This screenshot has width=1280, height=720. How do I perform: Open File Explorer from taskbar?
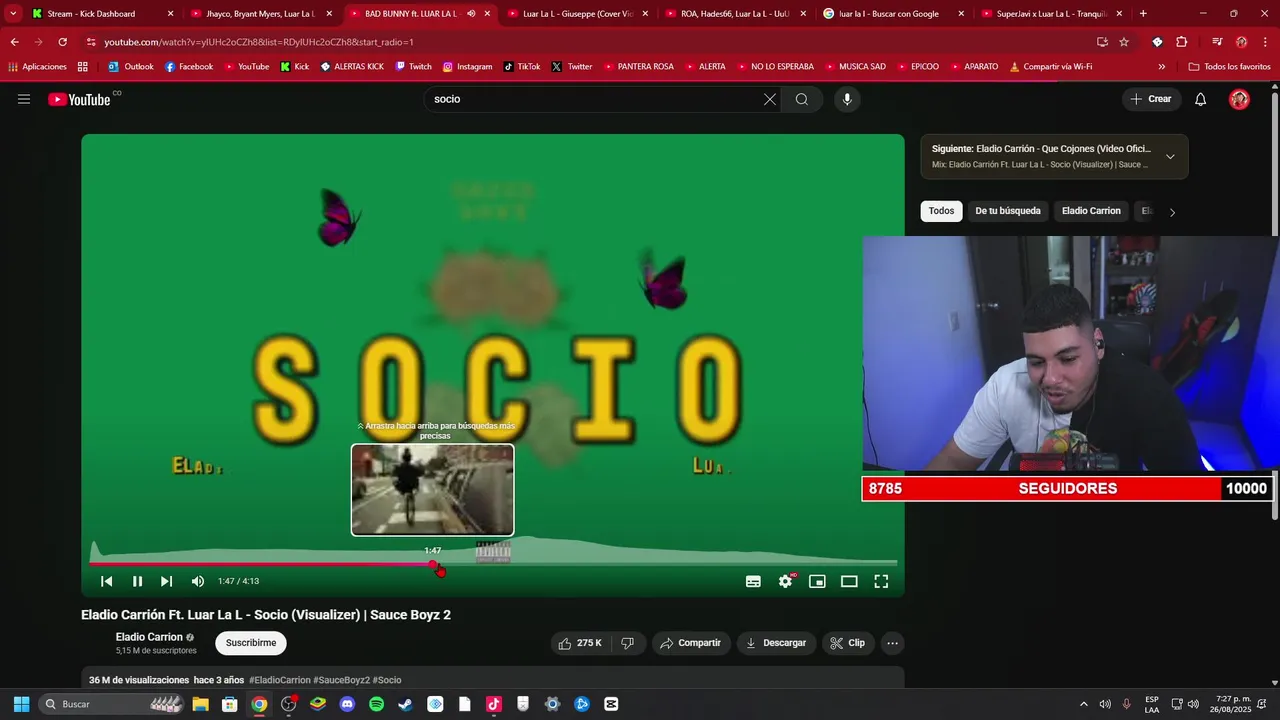(x=200, y=704)
